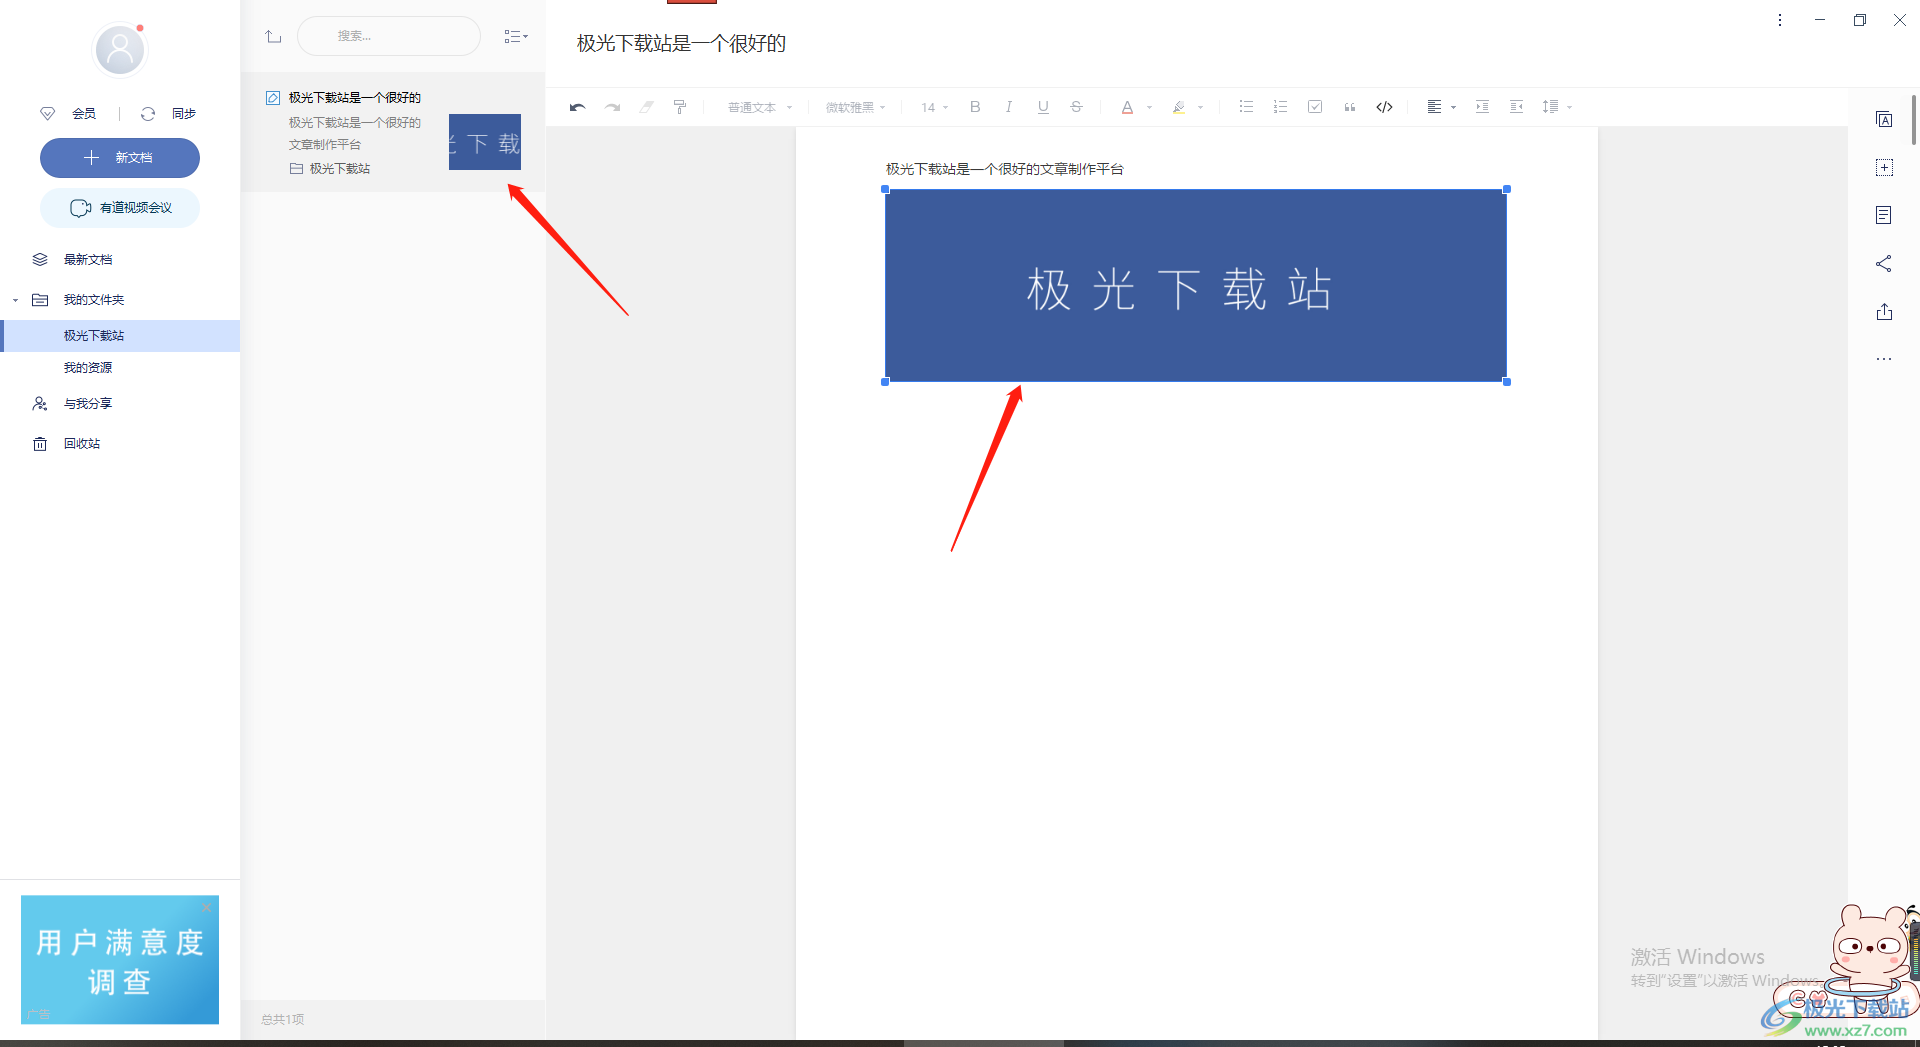This screenshot has height=1047, width=1920.
Task: Open 与我分享 shared section
Action: [x=88, y=404]
